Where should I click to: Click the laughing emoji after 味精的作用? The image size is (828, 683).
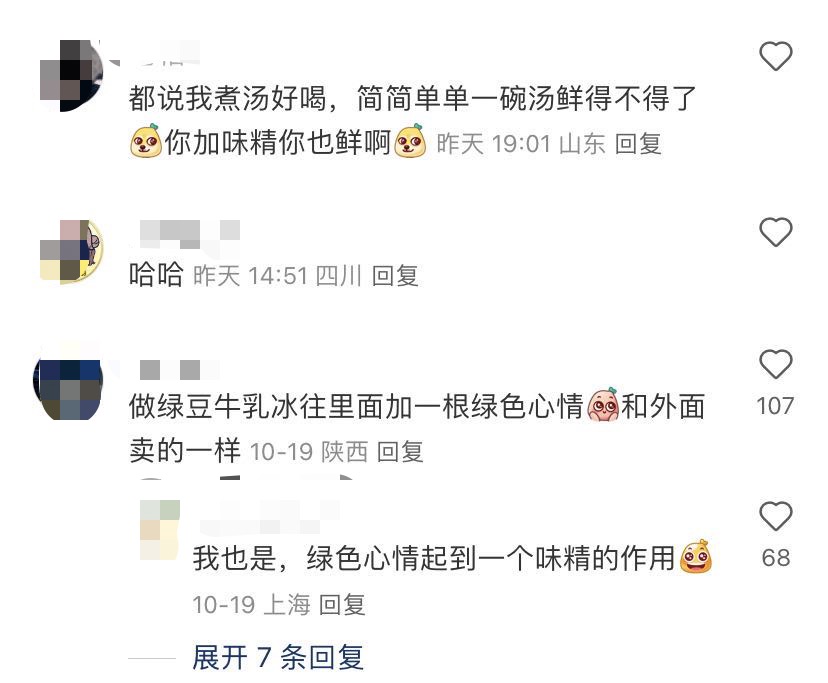(x=695, y=557)
